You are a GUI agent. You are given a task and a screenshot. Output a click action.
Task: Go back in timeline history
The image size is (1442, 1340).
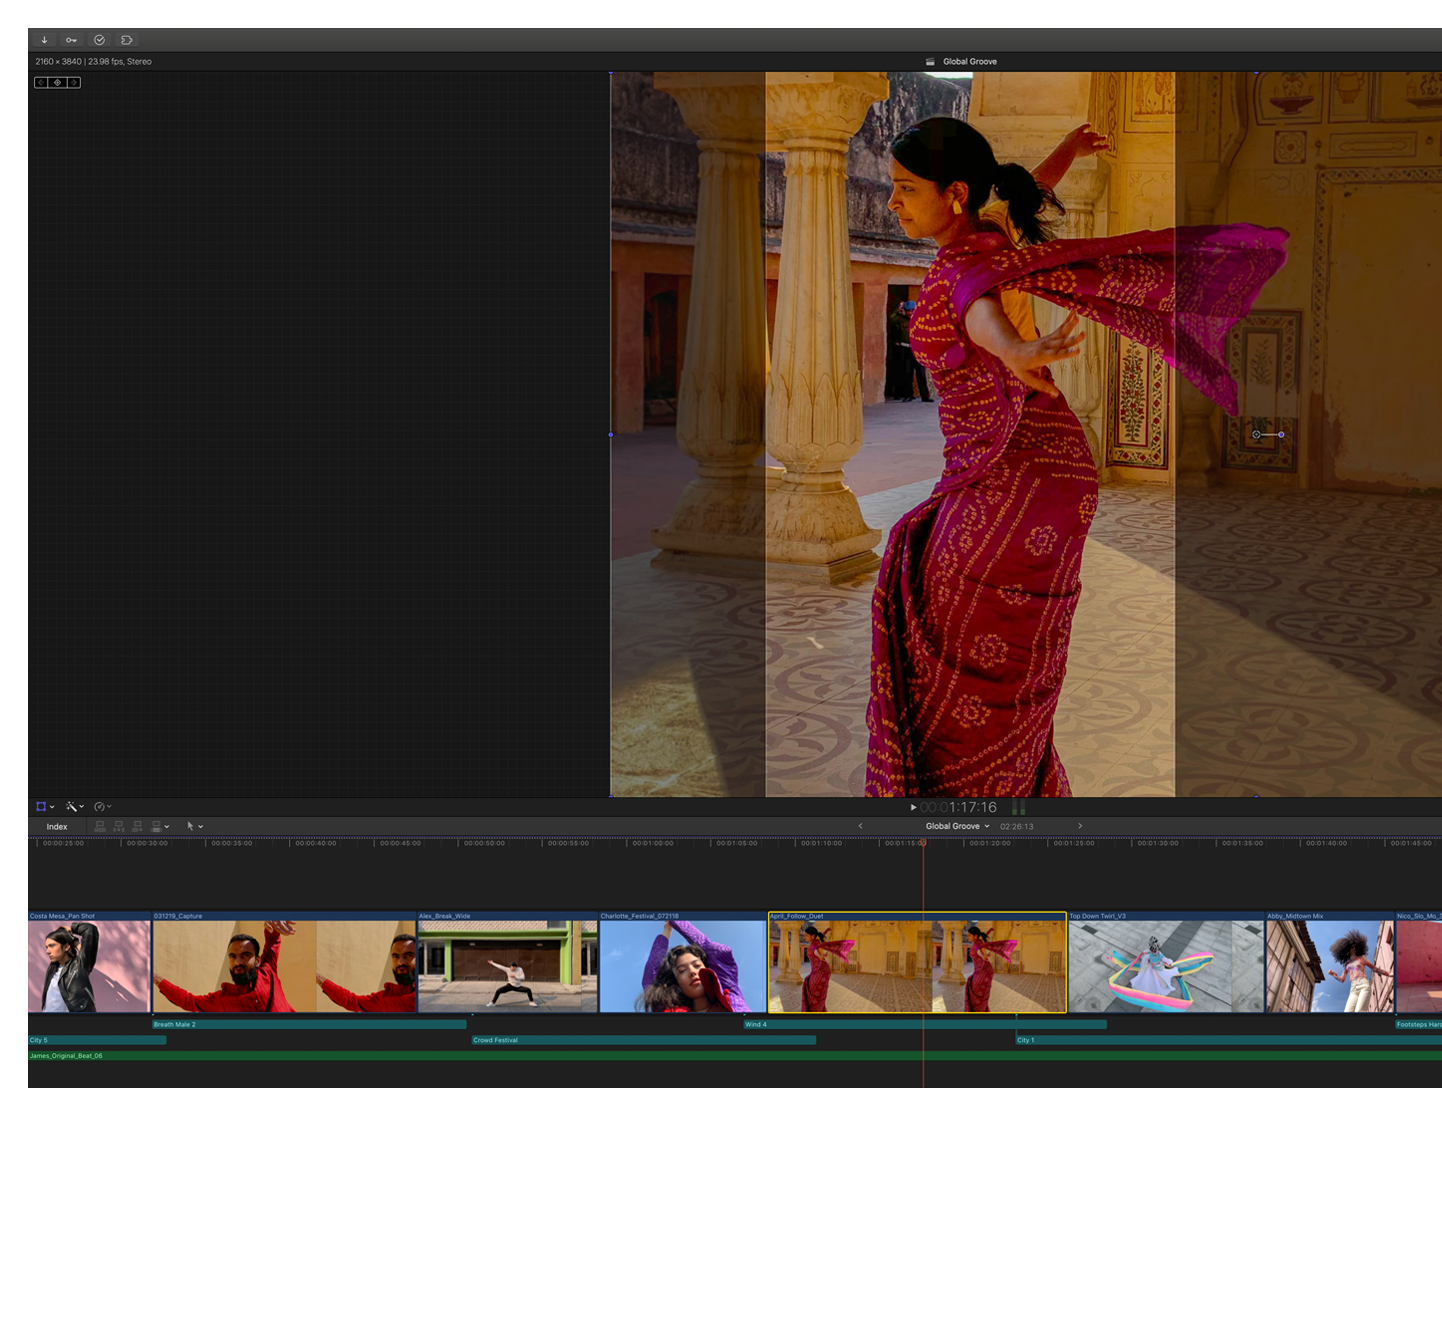pyautogui.click(x=860, y=826)
